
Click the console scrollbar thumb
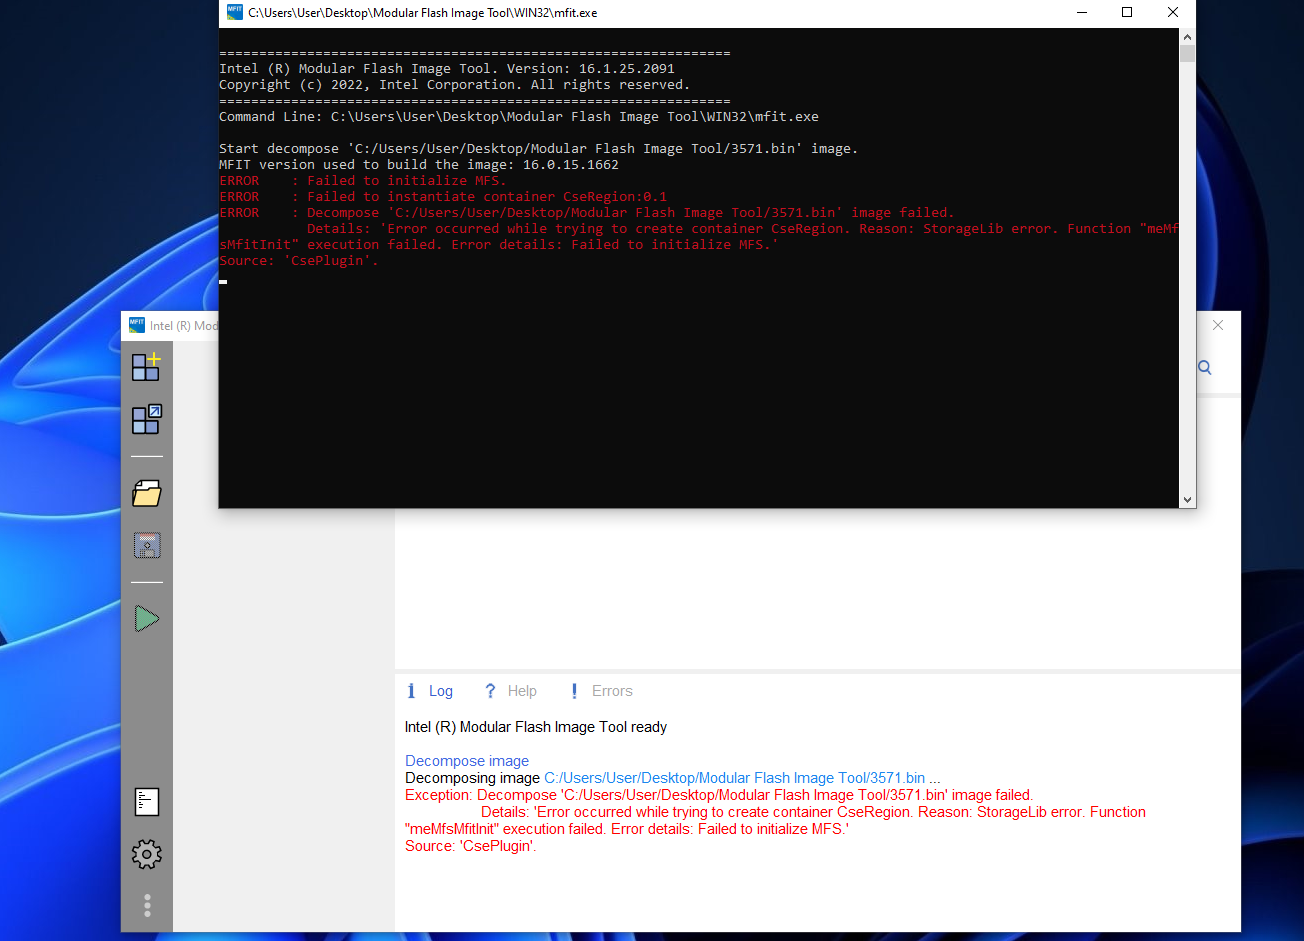coord(1187,54)
